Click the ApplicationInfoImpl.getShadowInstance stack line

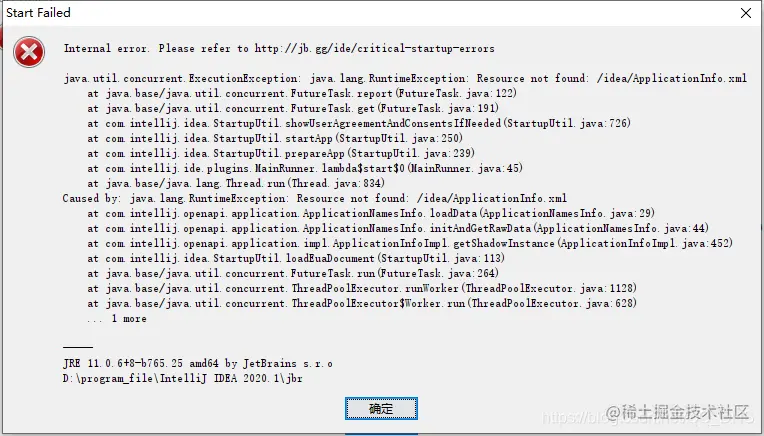coord(410,244)
